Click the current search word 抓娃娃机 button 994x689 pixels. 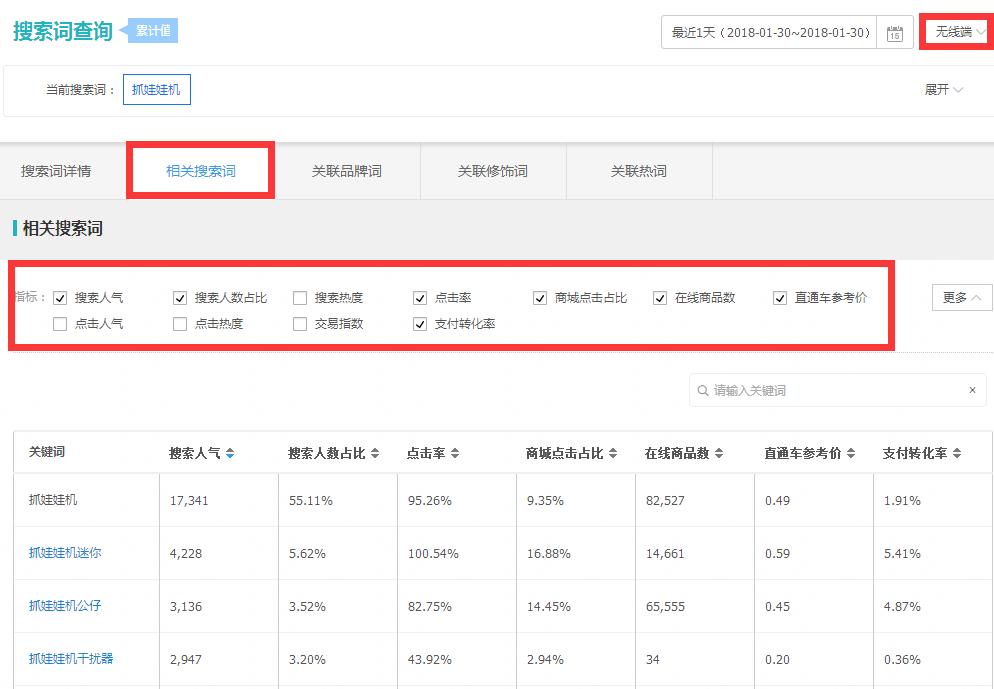pos(156,89)
